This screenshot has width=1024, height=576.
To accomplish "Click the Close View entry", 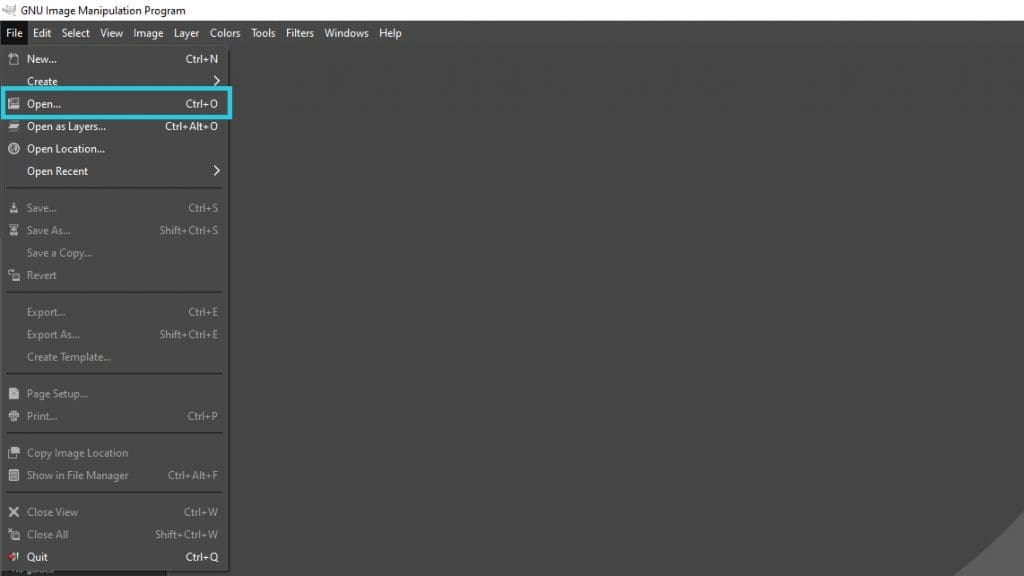I will point(114,512).
